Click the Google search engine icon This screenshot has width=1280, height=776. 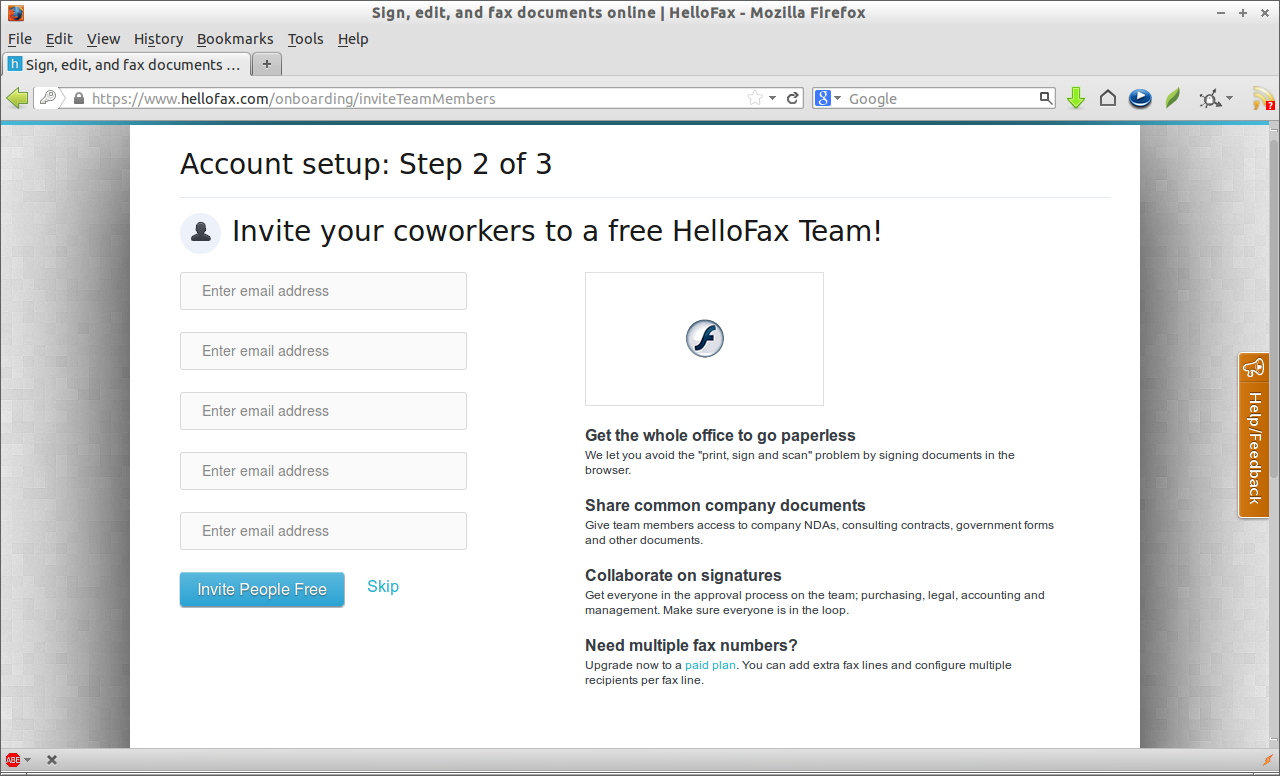[x=823, y=98]
